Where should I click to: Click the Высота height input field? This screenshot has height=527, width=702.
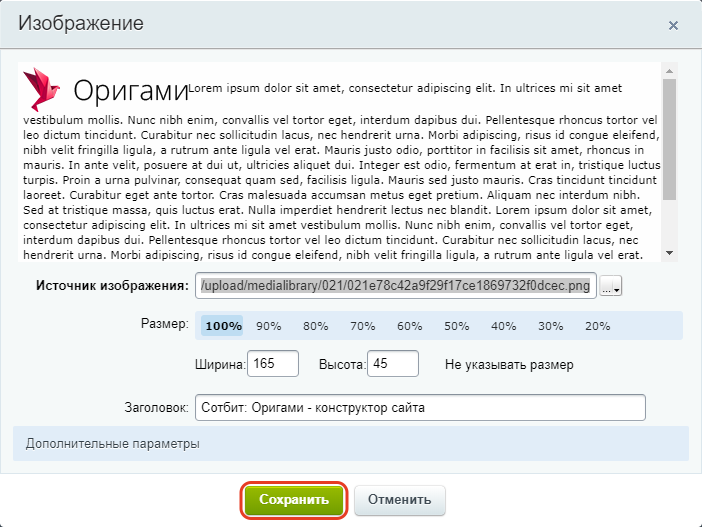tap(393, 364)
